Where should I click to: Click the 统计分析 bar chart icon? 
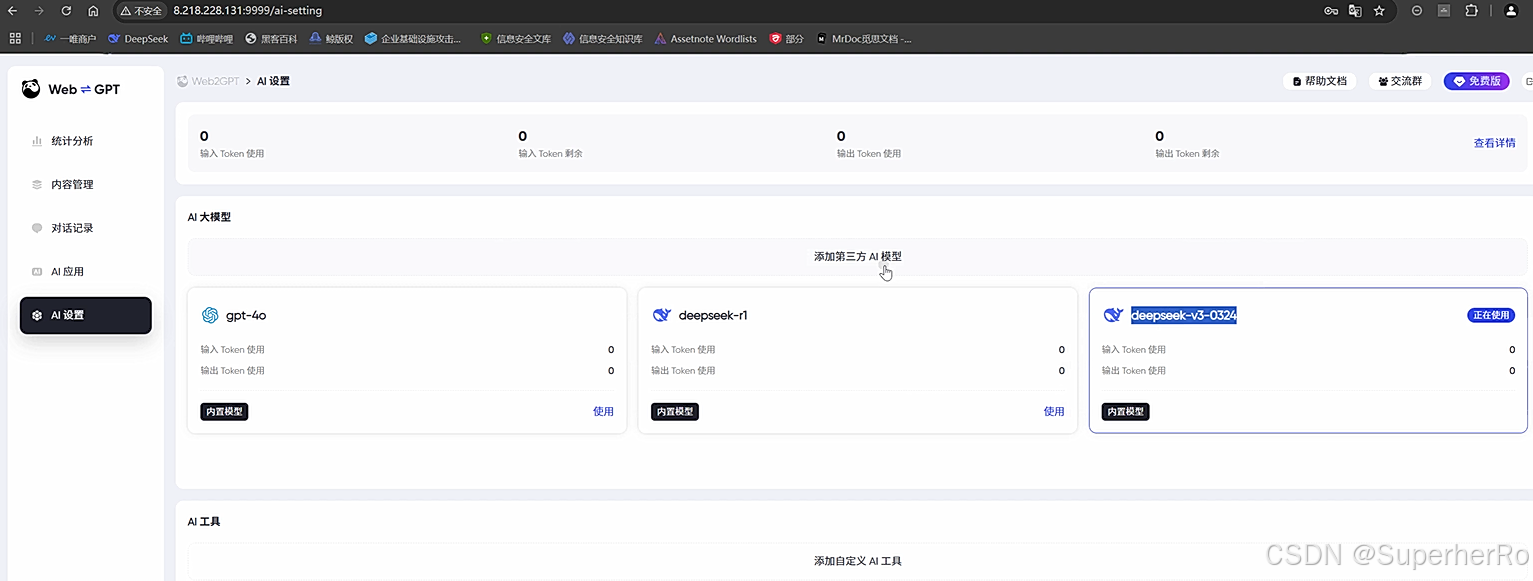37,141
